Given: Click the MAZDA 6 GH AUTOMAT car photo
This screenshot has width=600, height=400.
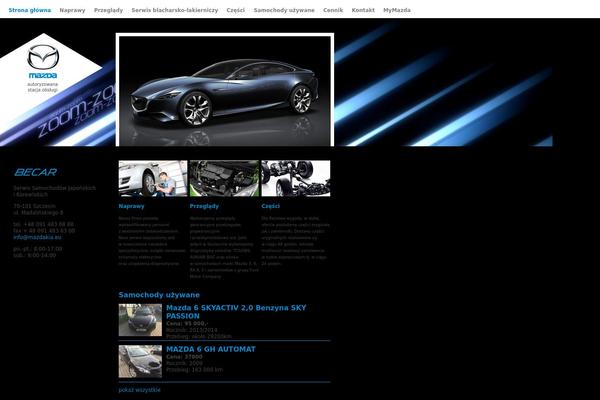Looking at the screenshot, I should pyautogui.click(x=140, y=361).
